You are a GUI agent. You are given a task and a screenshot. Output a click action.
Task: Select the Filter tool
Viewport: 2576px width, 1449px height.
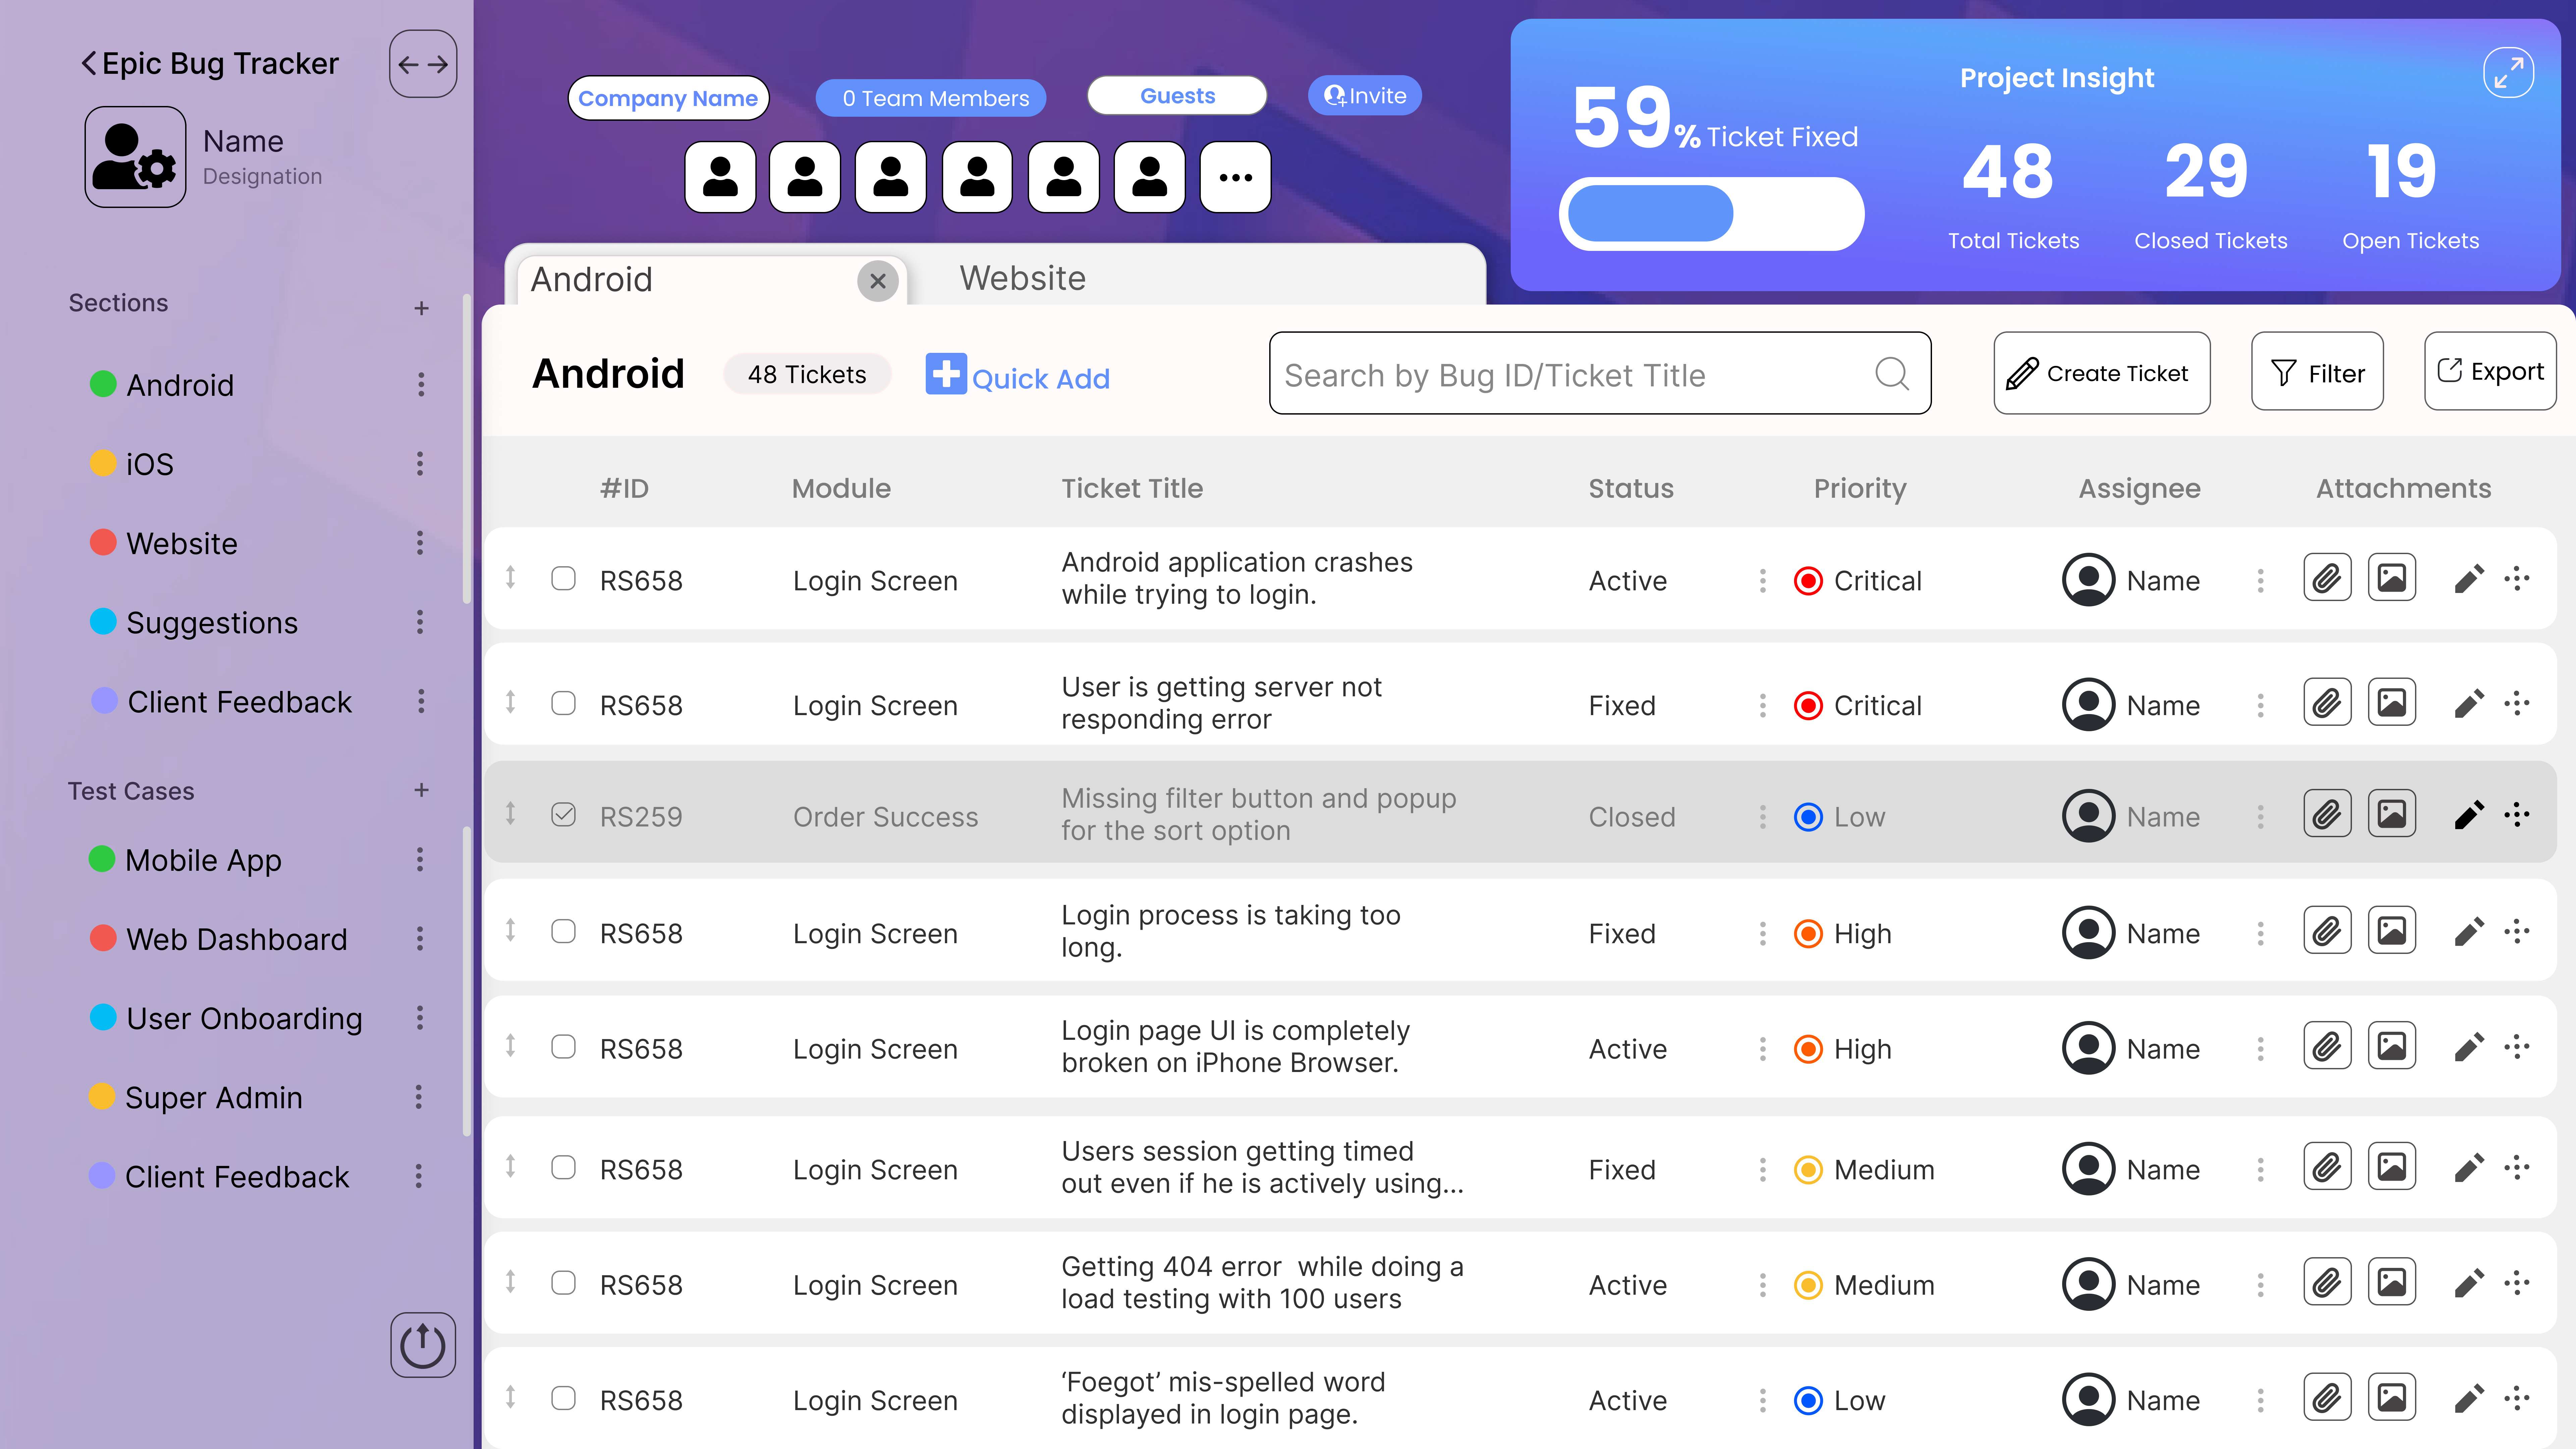pos(2317,371)
